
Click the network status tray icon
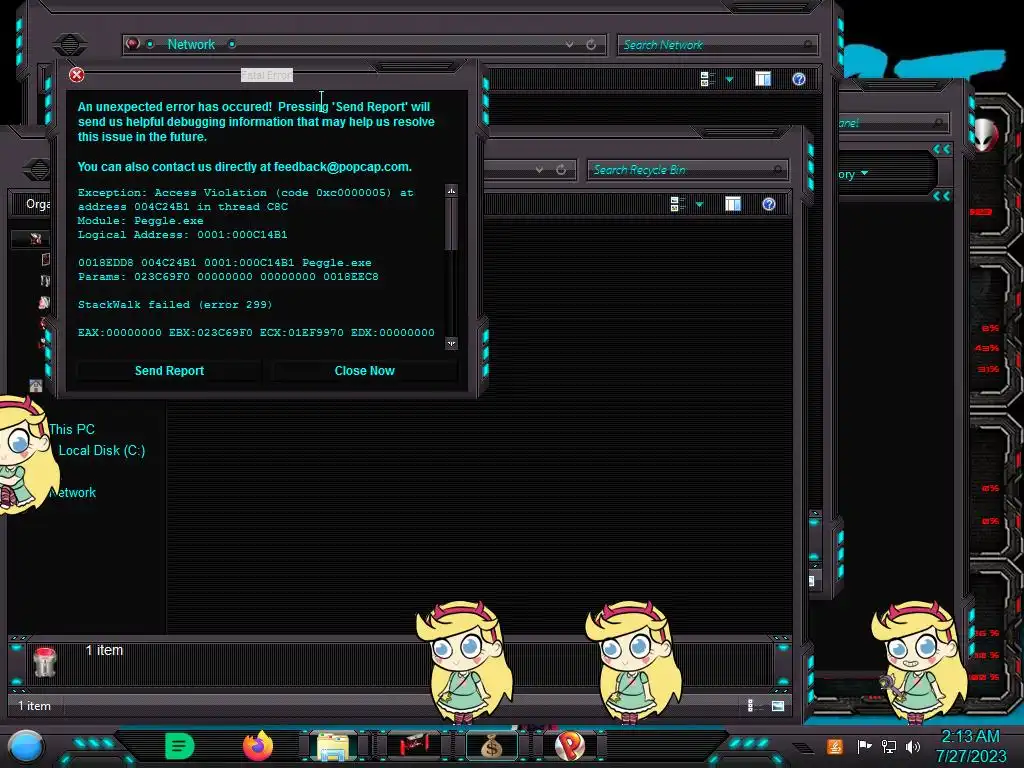point(889,746)
